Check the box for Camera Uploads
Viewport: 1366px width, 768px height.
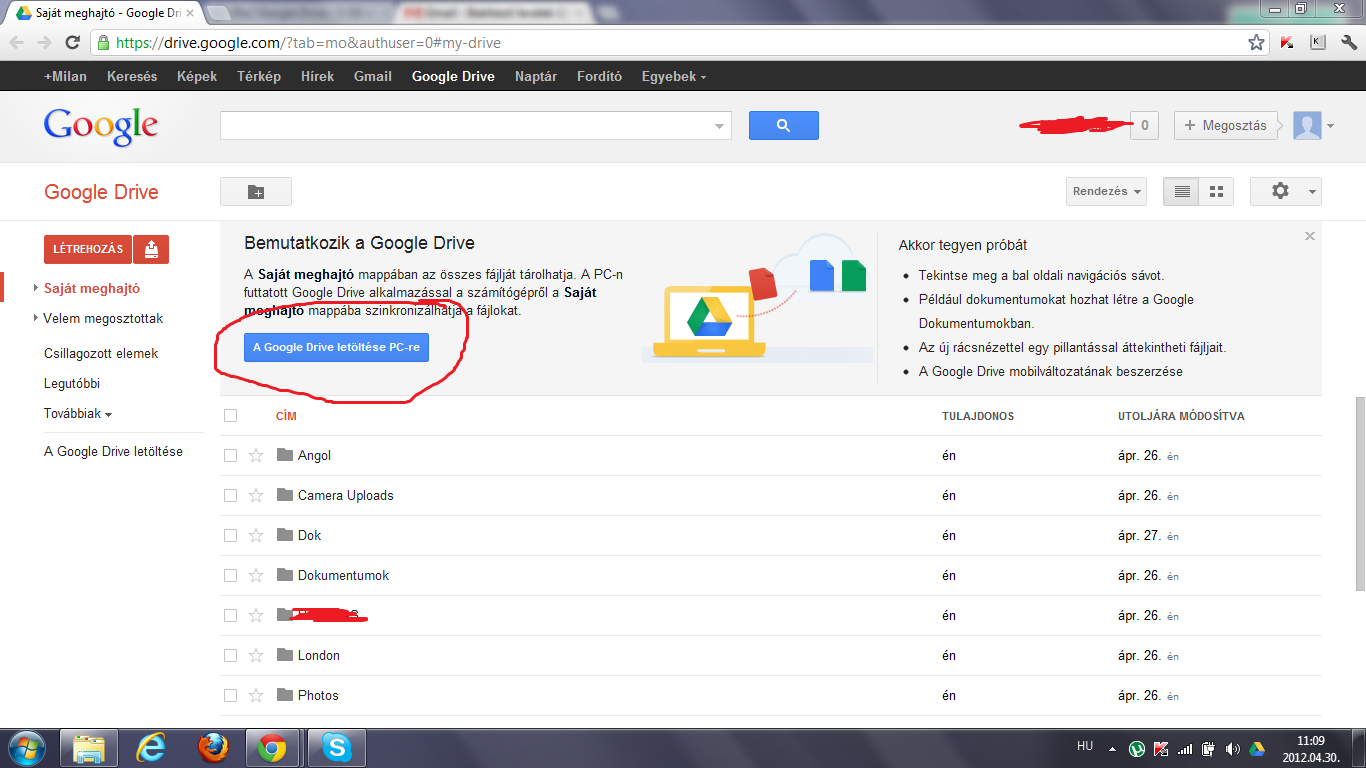[231, 495]
